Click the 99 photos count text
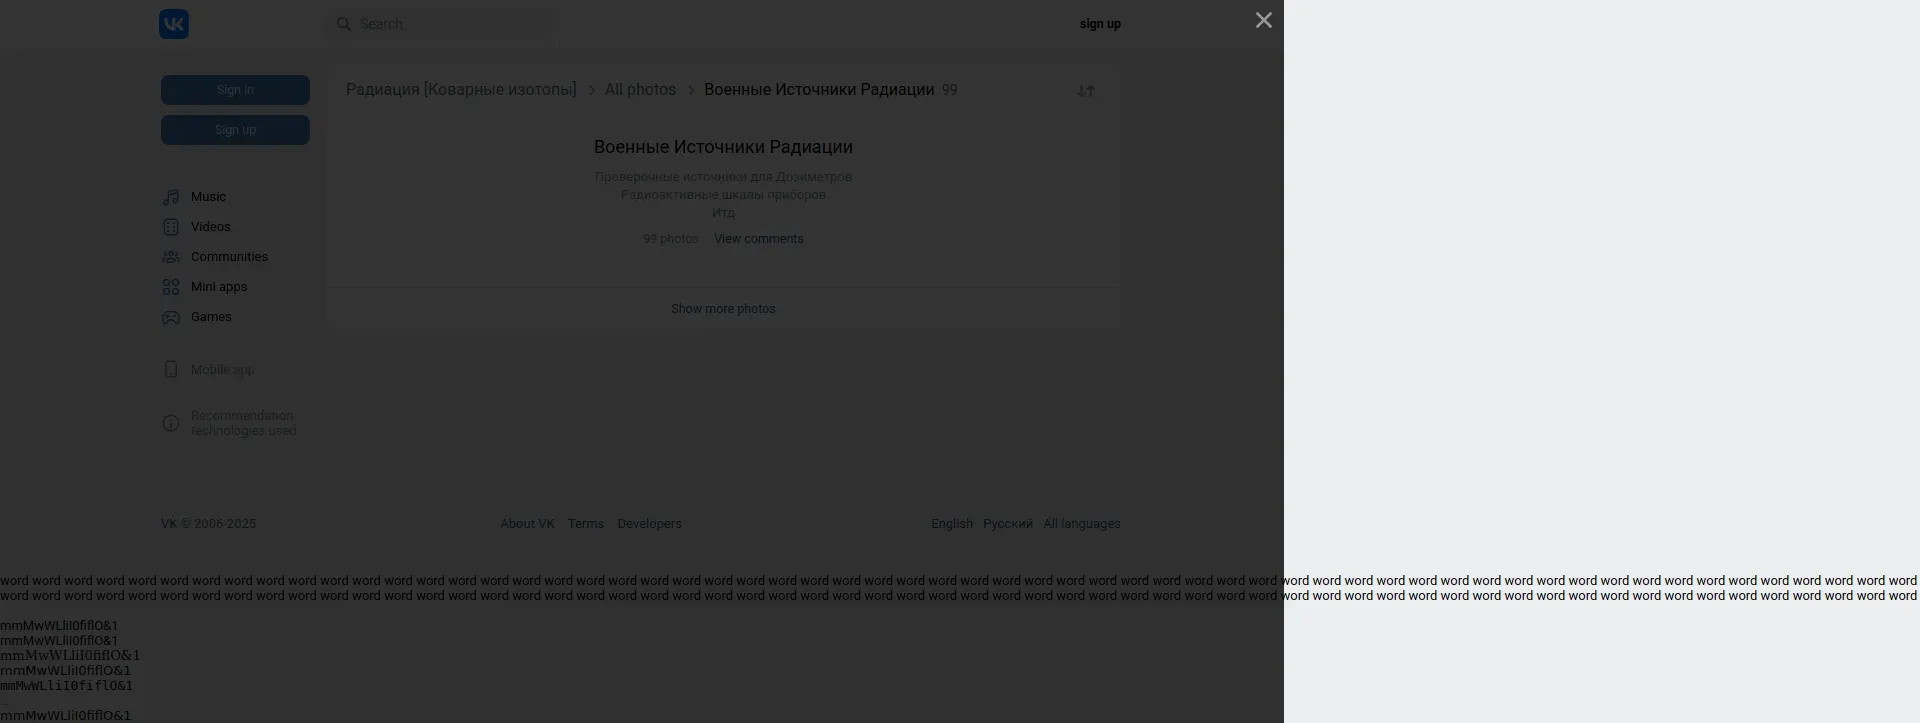 pyautogui.click(x=671, y=239)
